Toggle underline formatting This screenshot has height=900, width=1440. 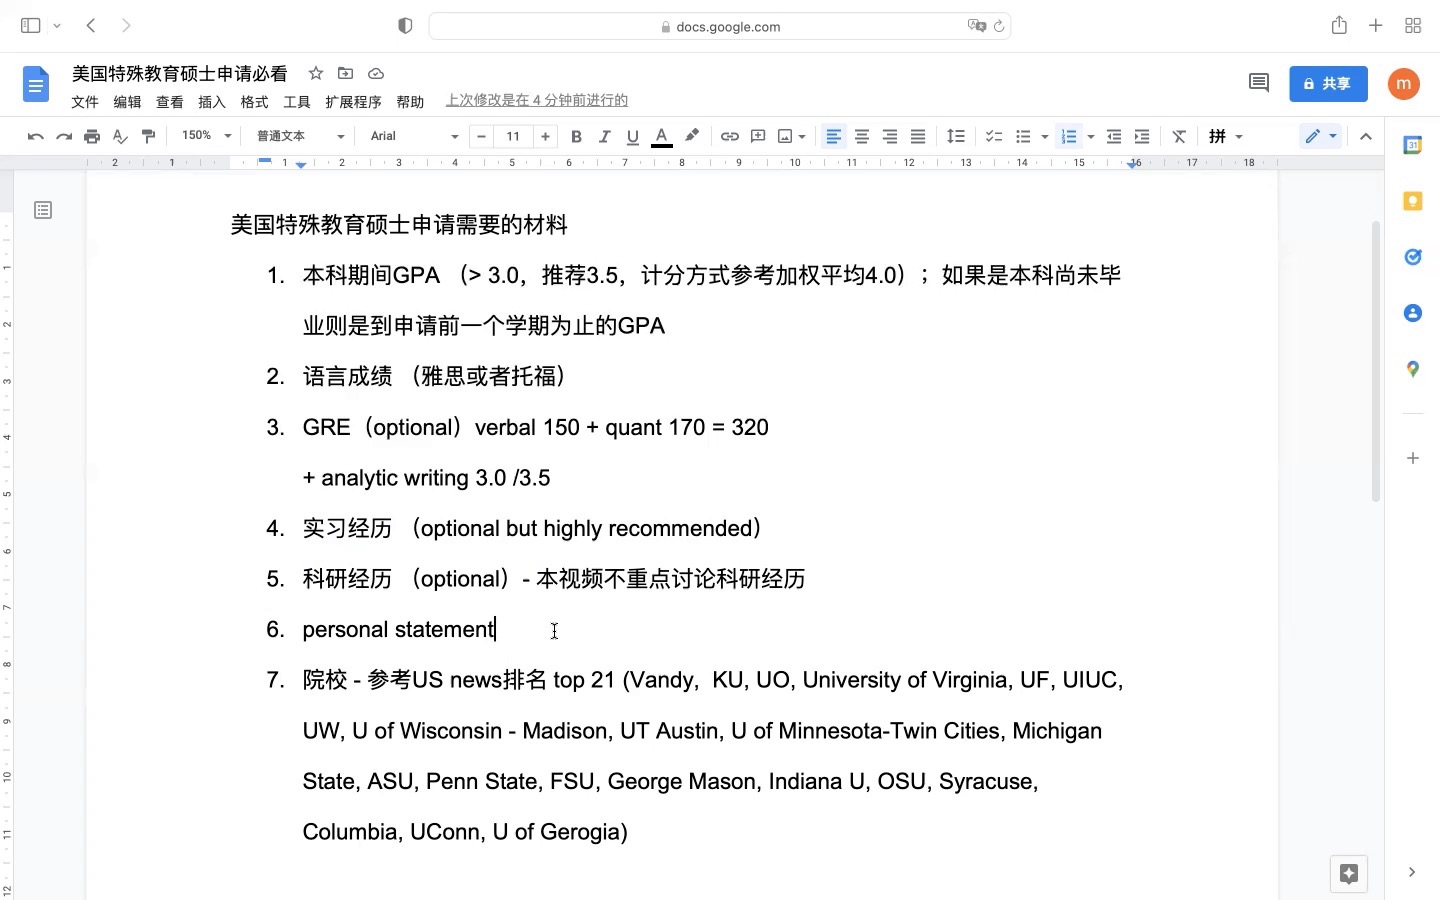[x=632, y=136]
